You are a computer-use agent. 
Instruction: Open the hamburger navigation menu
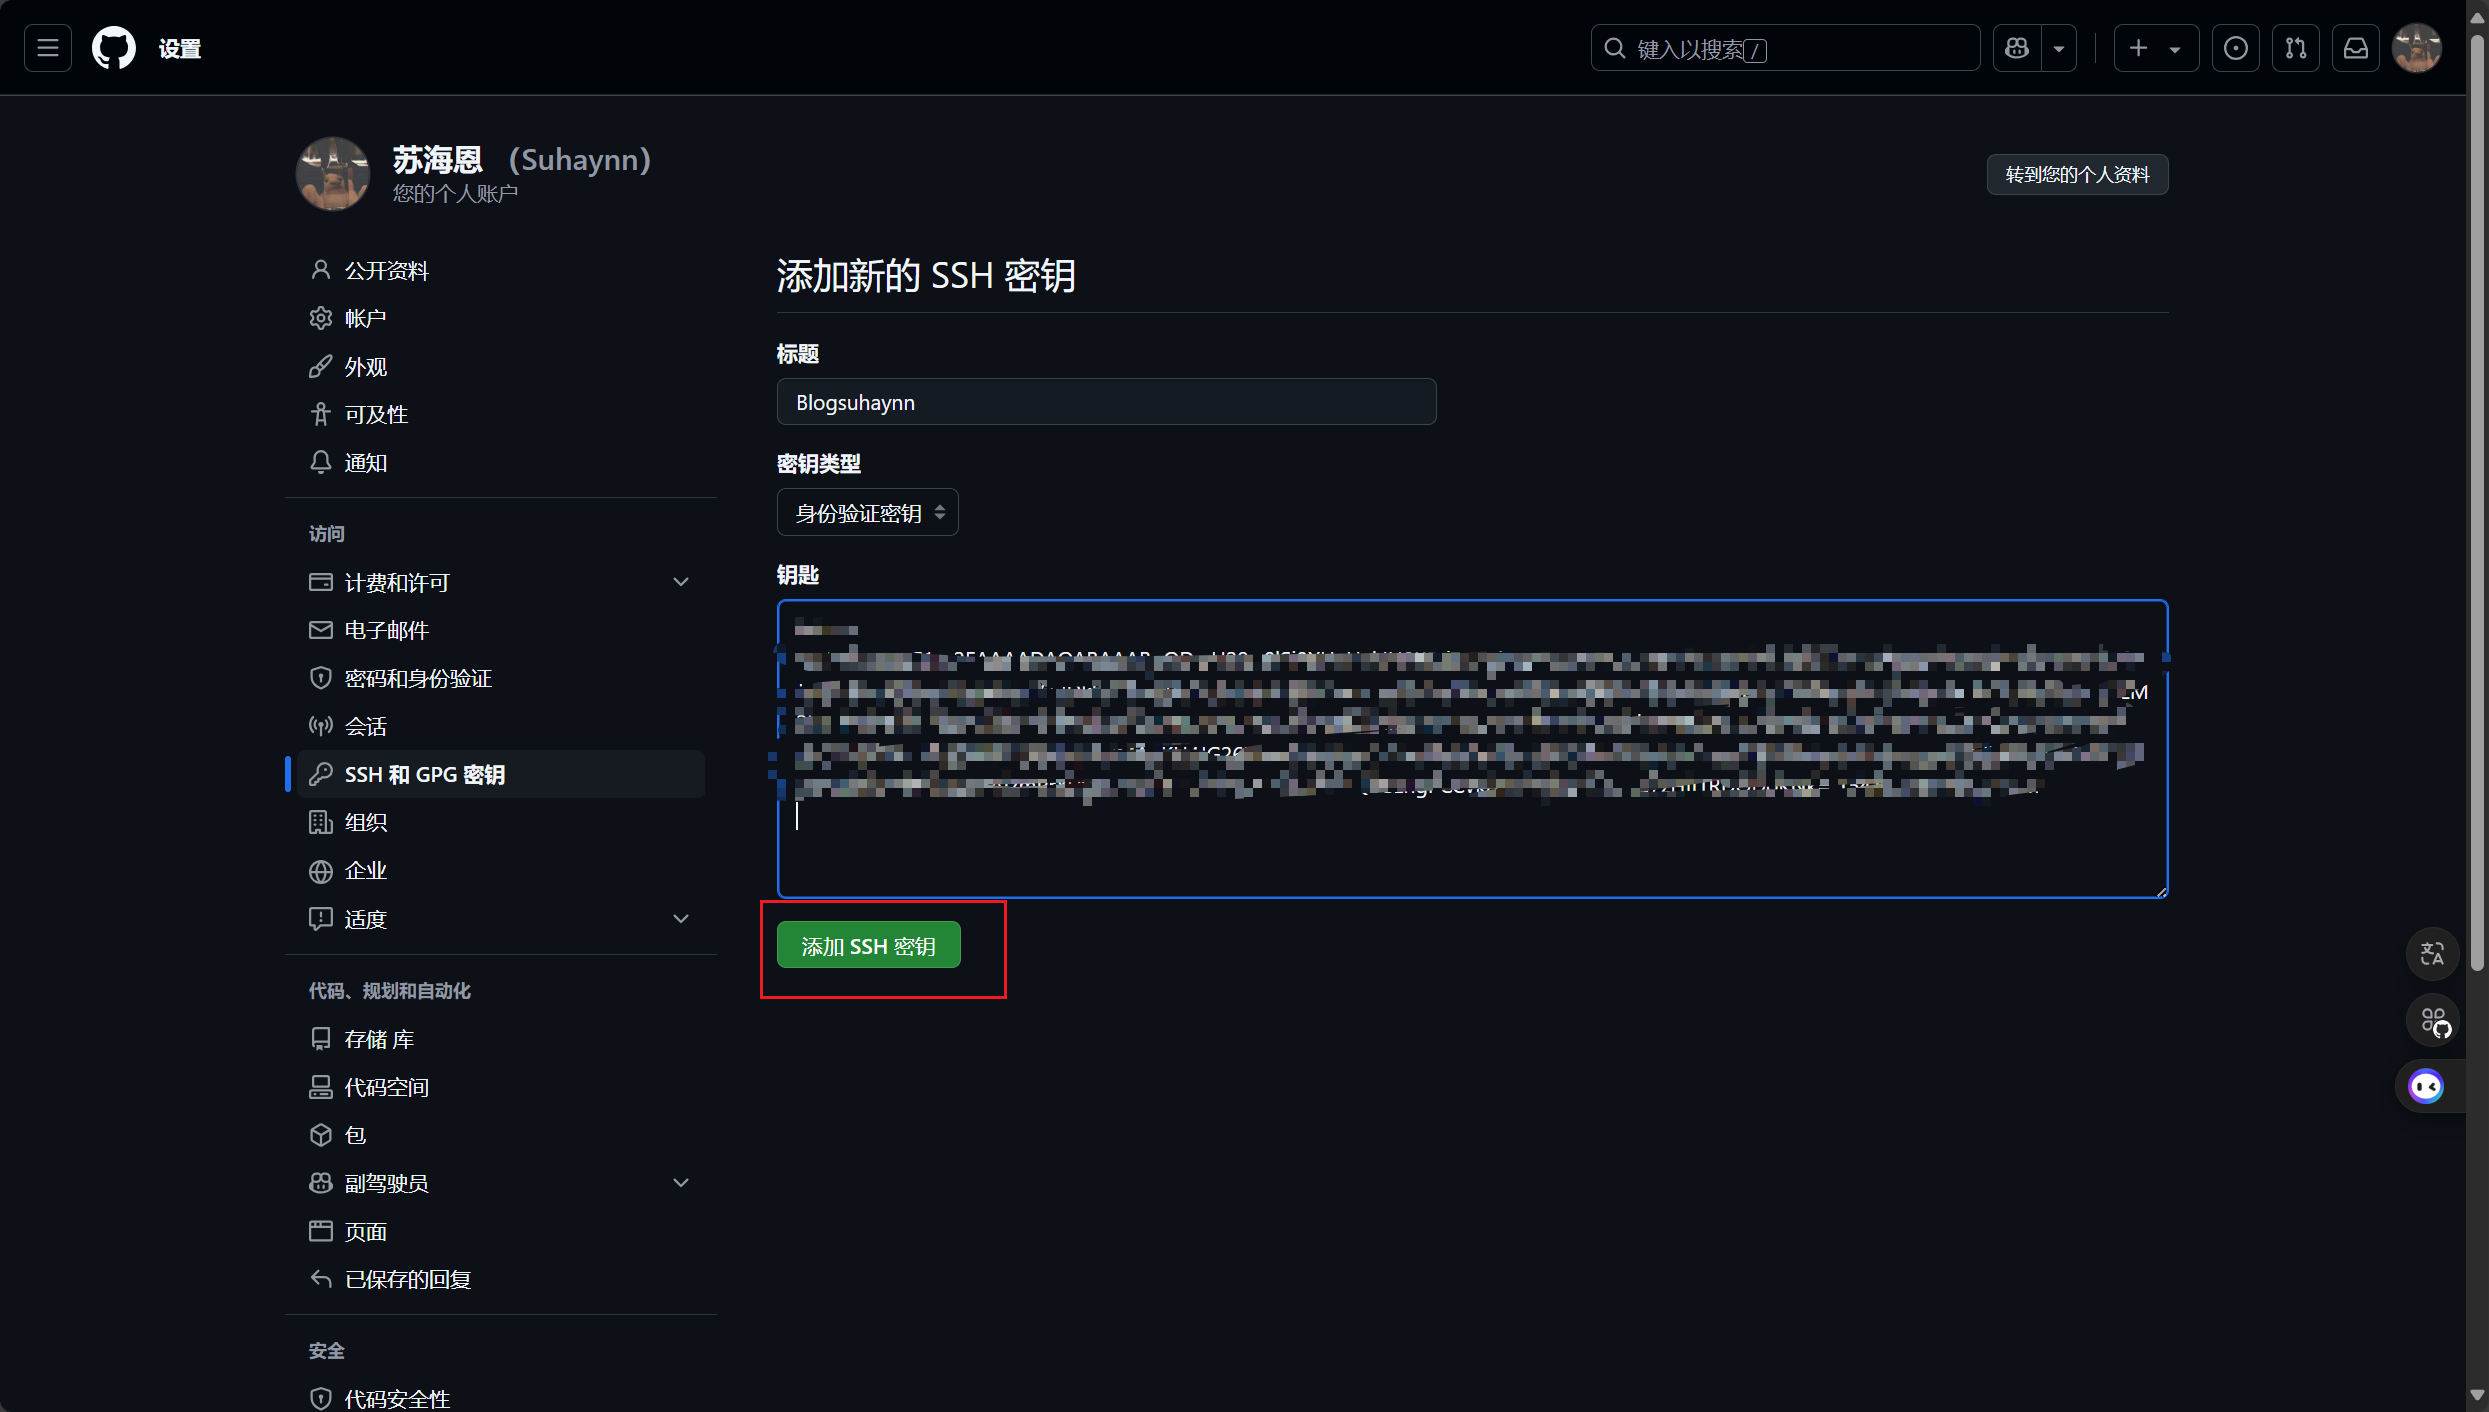click(x=48, y=48)
